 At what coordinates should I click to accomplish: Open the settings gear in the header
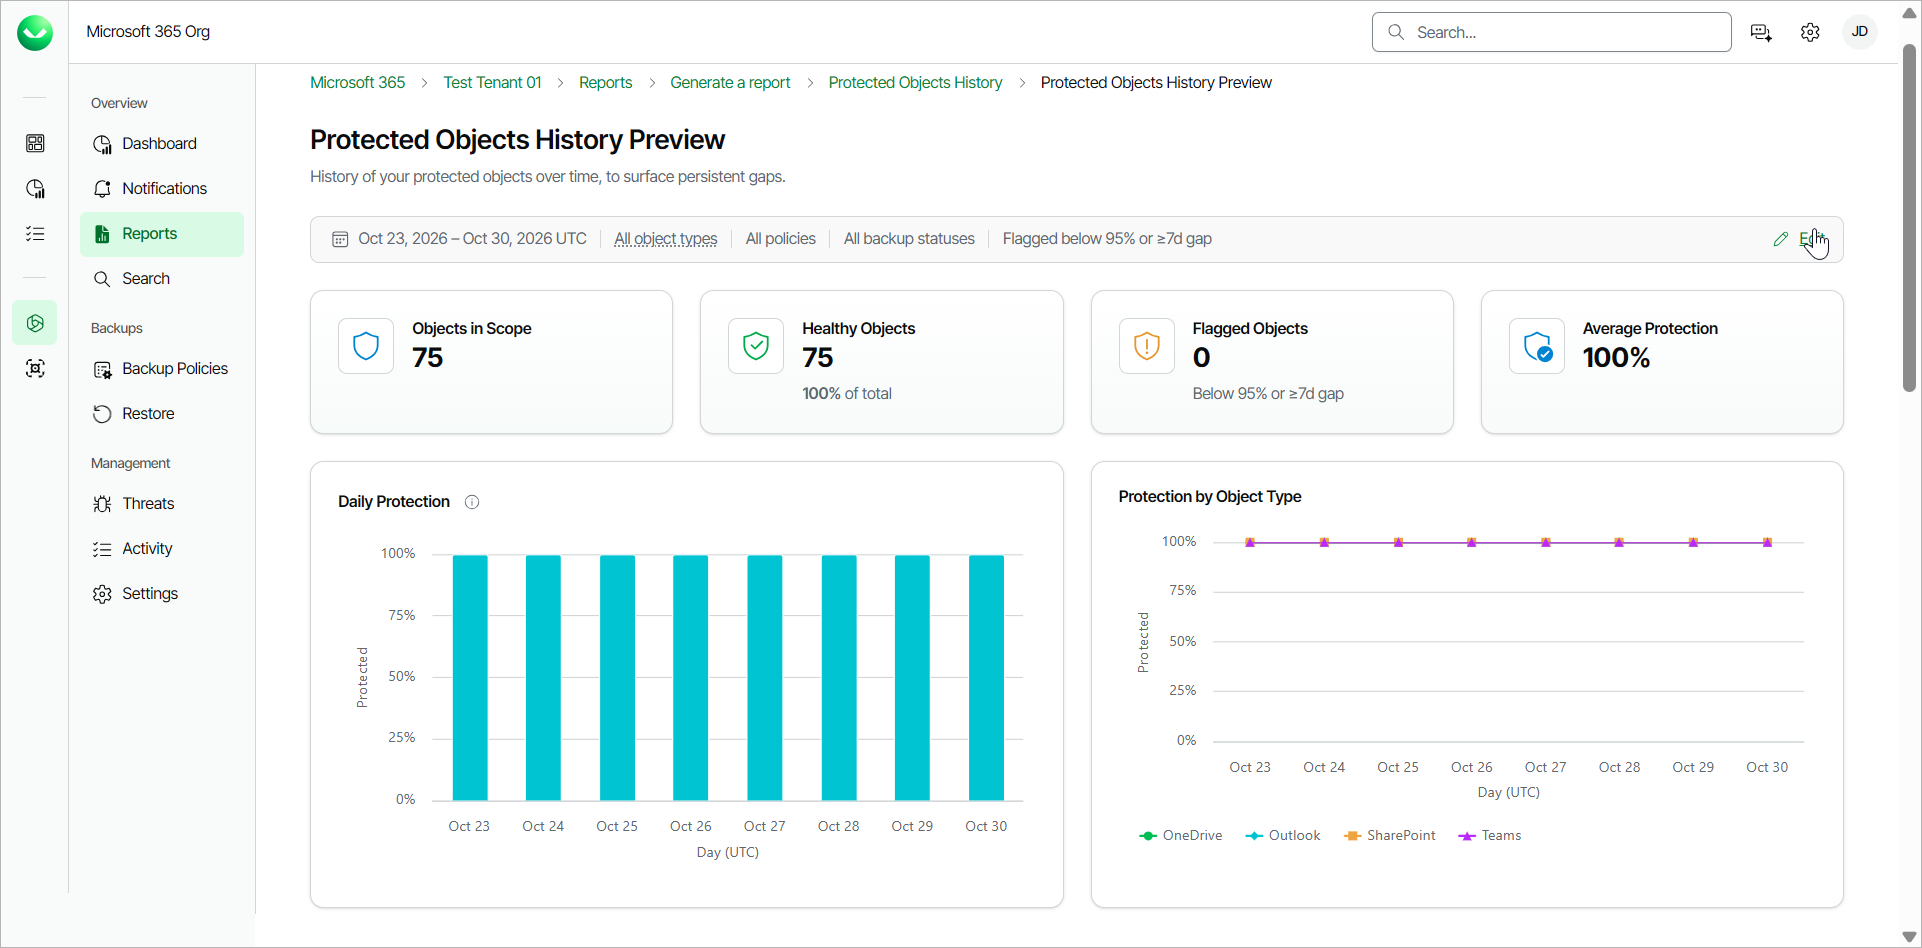coord(1810,32)
